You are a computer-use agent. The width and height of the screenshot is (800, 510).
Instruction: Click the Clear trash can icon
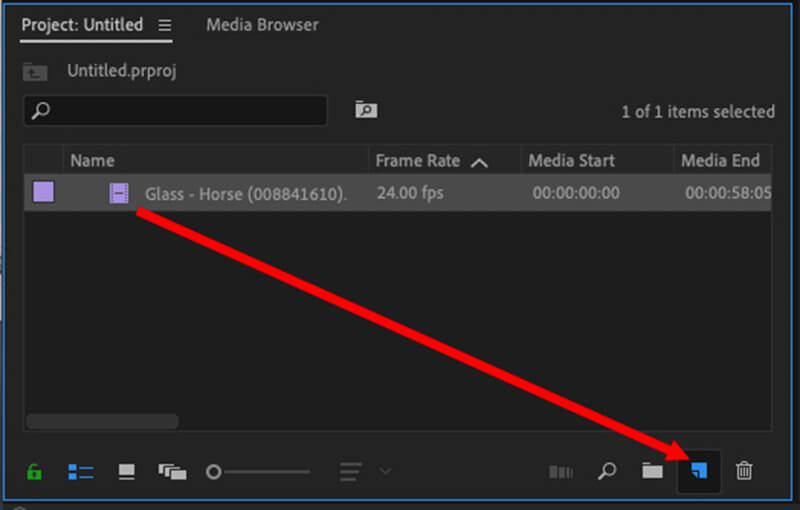pos(744,470)
